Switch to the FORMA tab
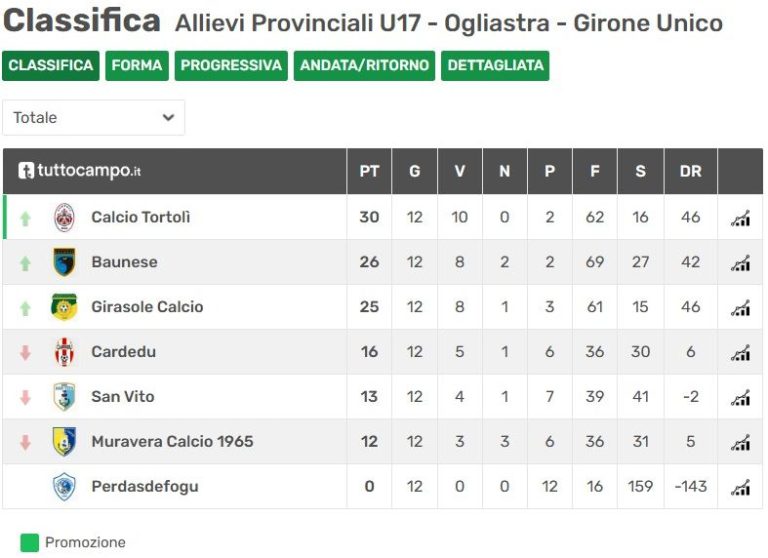The image size is (768, 558). click(137, 65)
